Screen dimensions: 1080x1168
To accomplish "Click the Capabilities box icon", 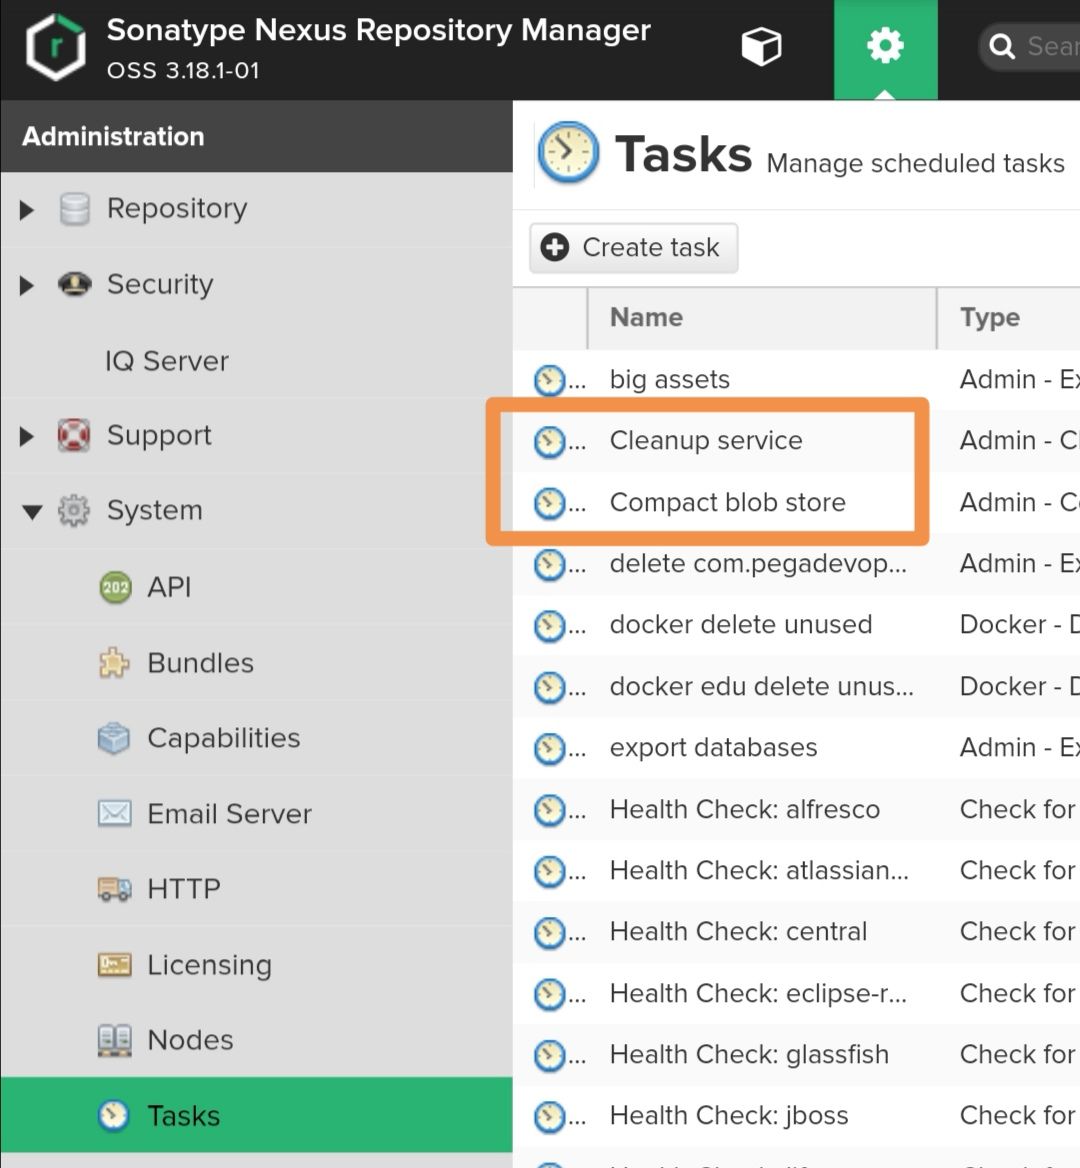I will coord(114,738).
